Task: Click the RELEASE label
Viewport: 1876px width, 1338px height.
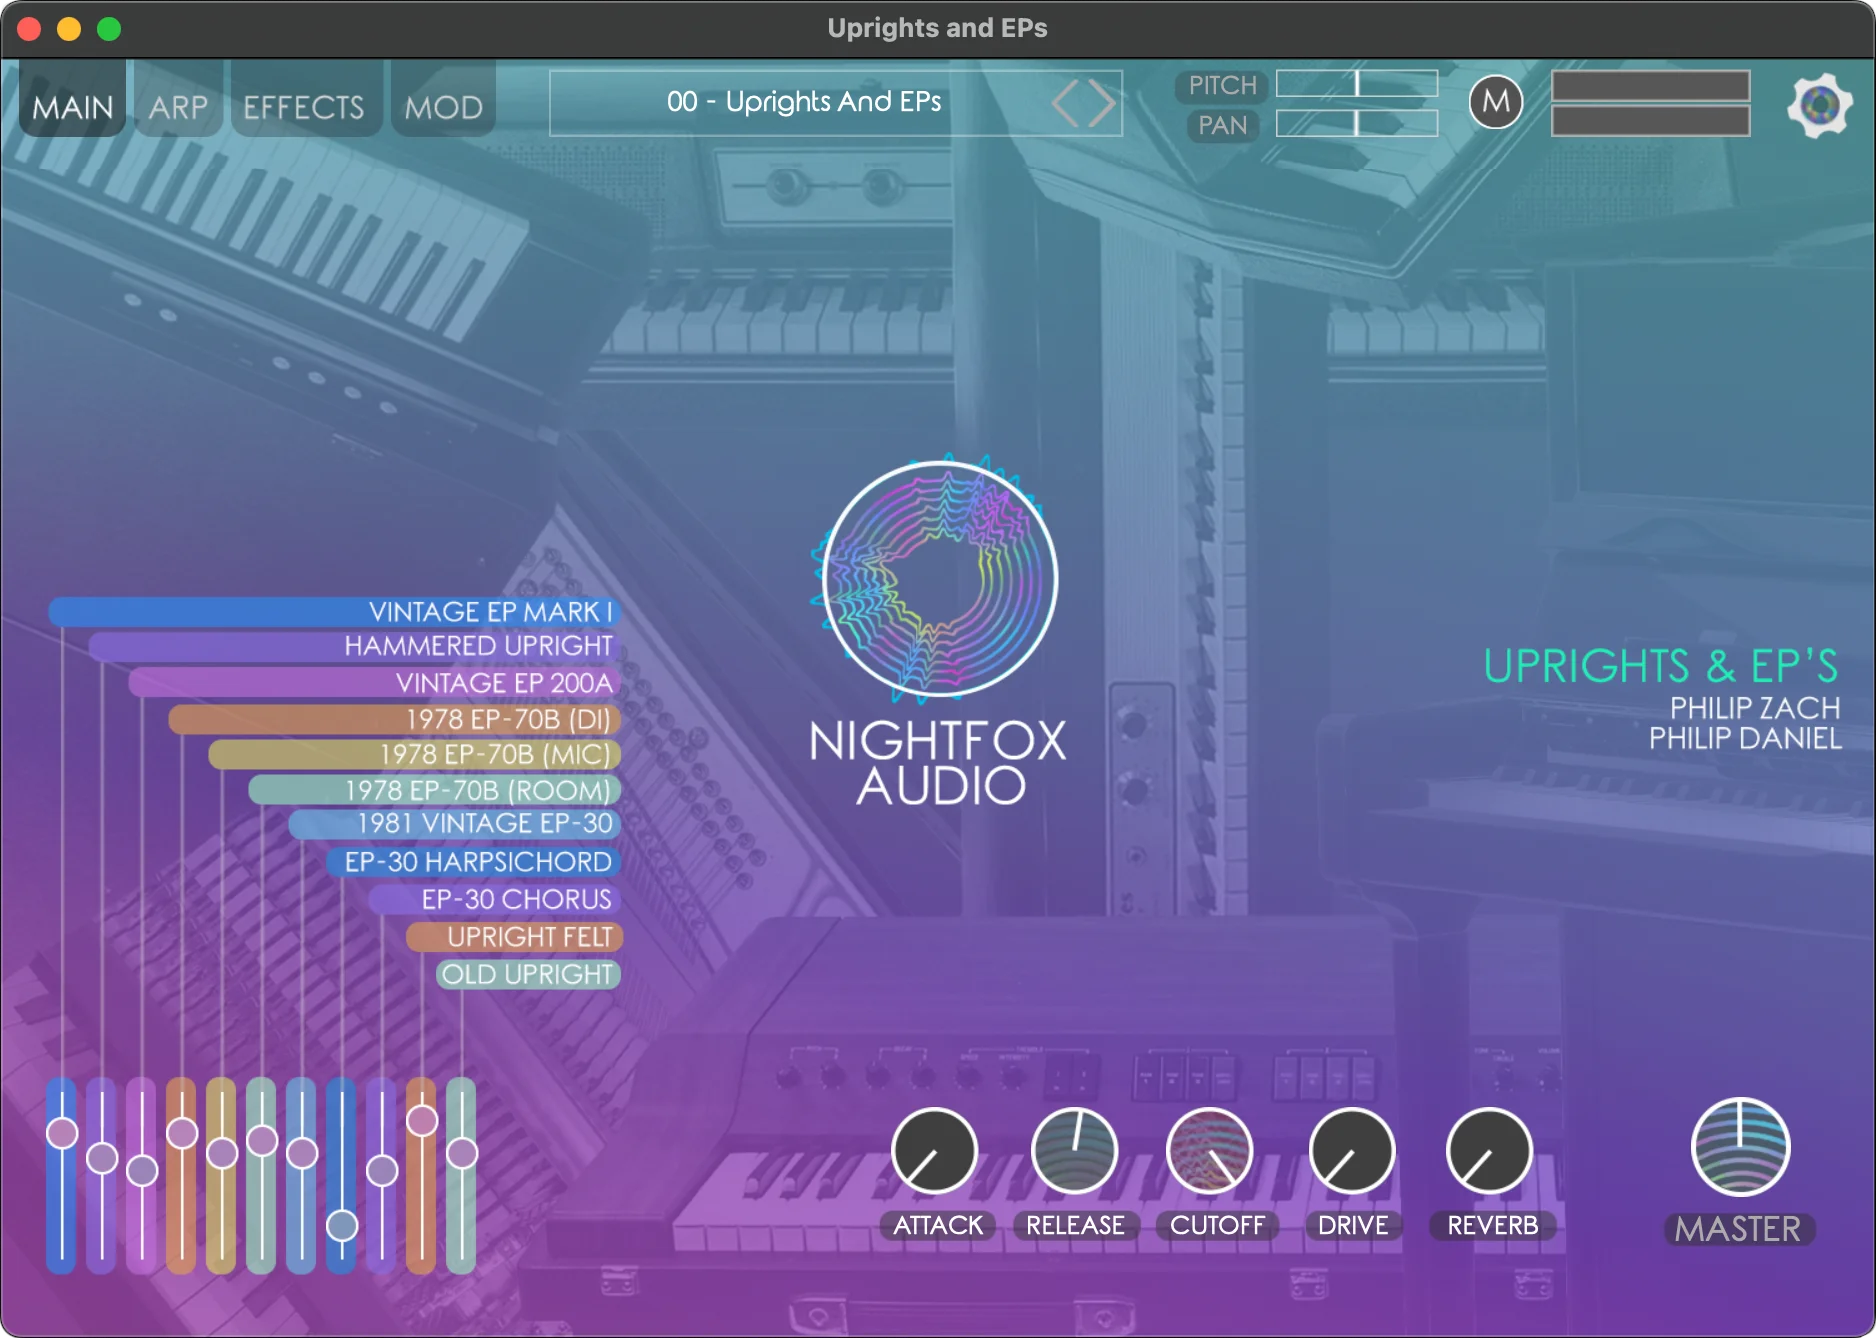Action: (1075, 1225)
